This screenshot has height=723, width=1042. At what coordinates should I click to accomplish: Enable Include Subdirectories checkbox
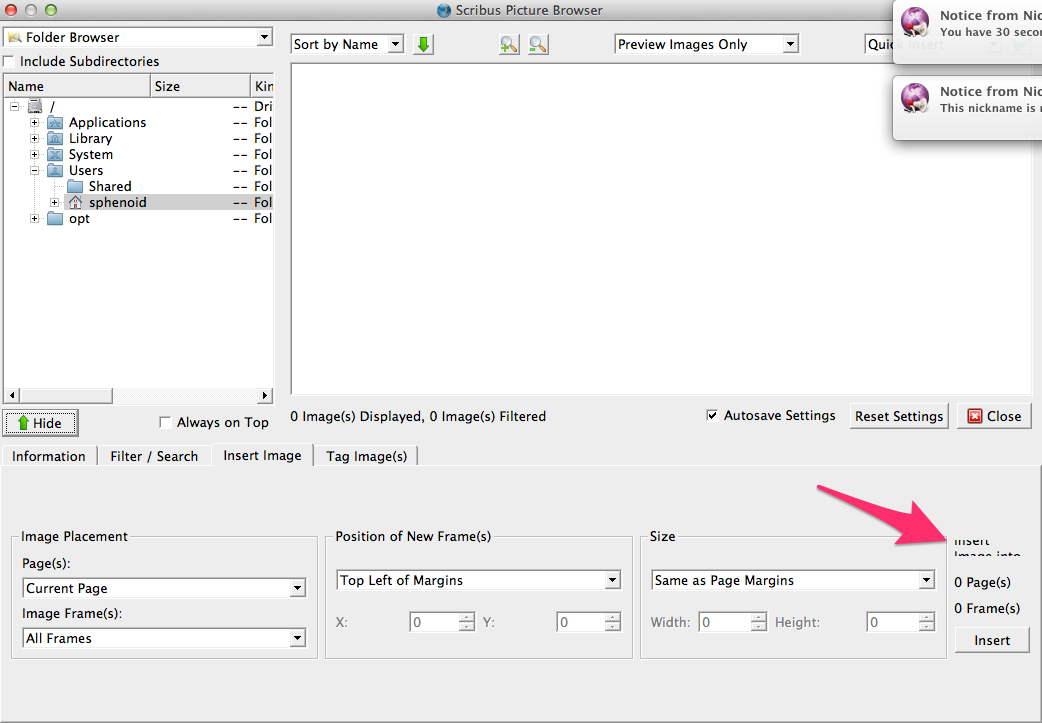point(10,62)
